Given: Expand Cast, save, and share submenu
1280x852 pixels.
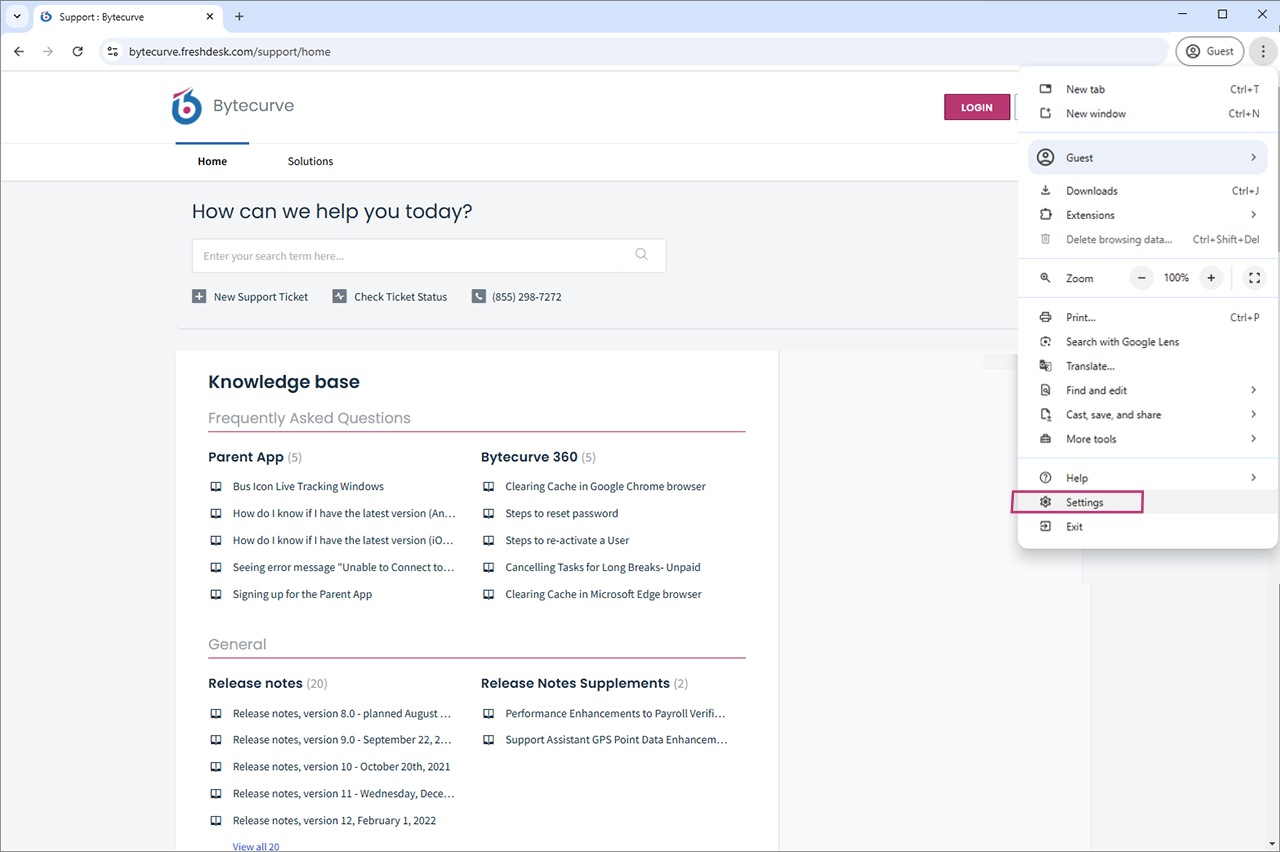Looking at the screenshot, I should [x=1148, y=414].
